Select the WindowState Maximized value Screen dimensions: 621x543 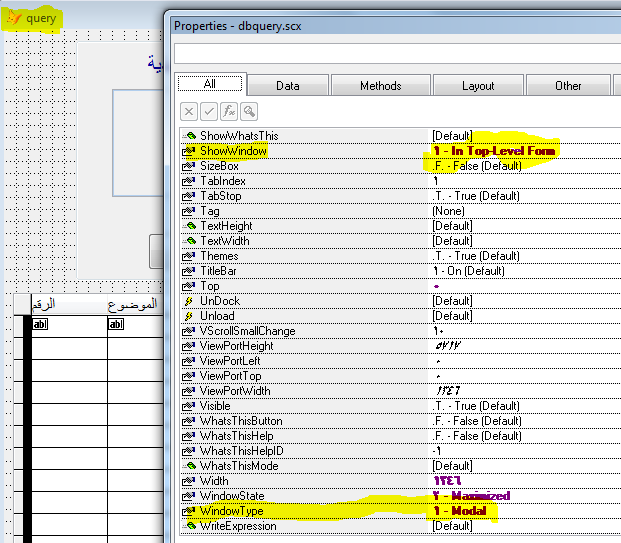(x=471, y=496)
